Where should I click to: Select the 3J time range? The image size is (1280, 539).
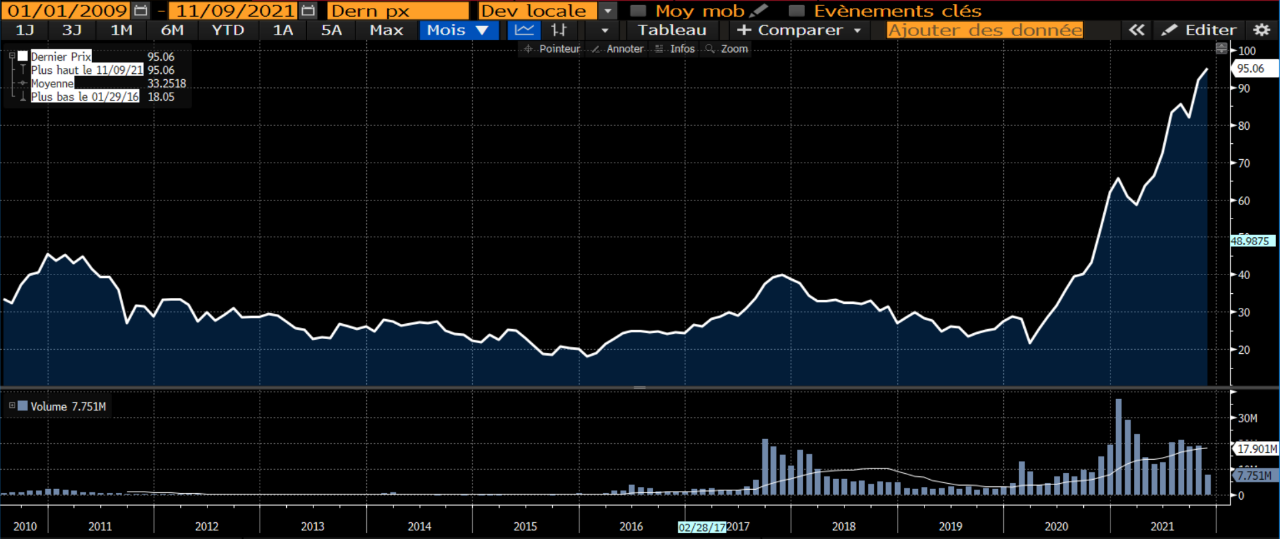click(71, 30)
